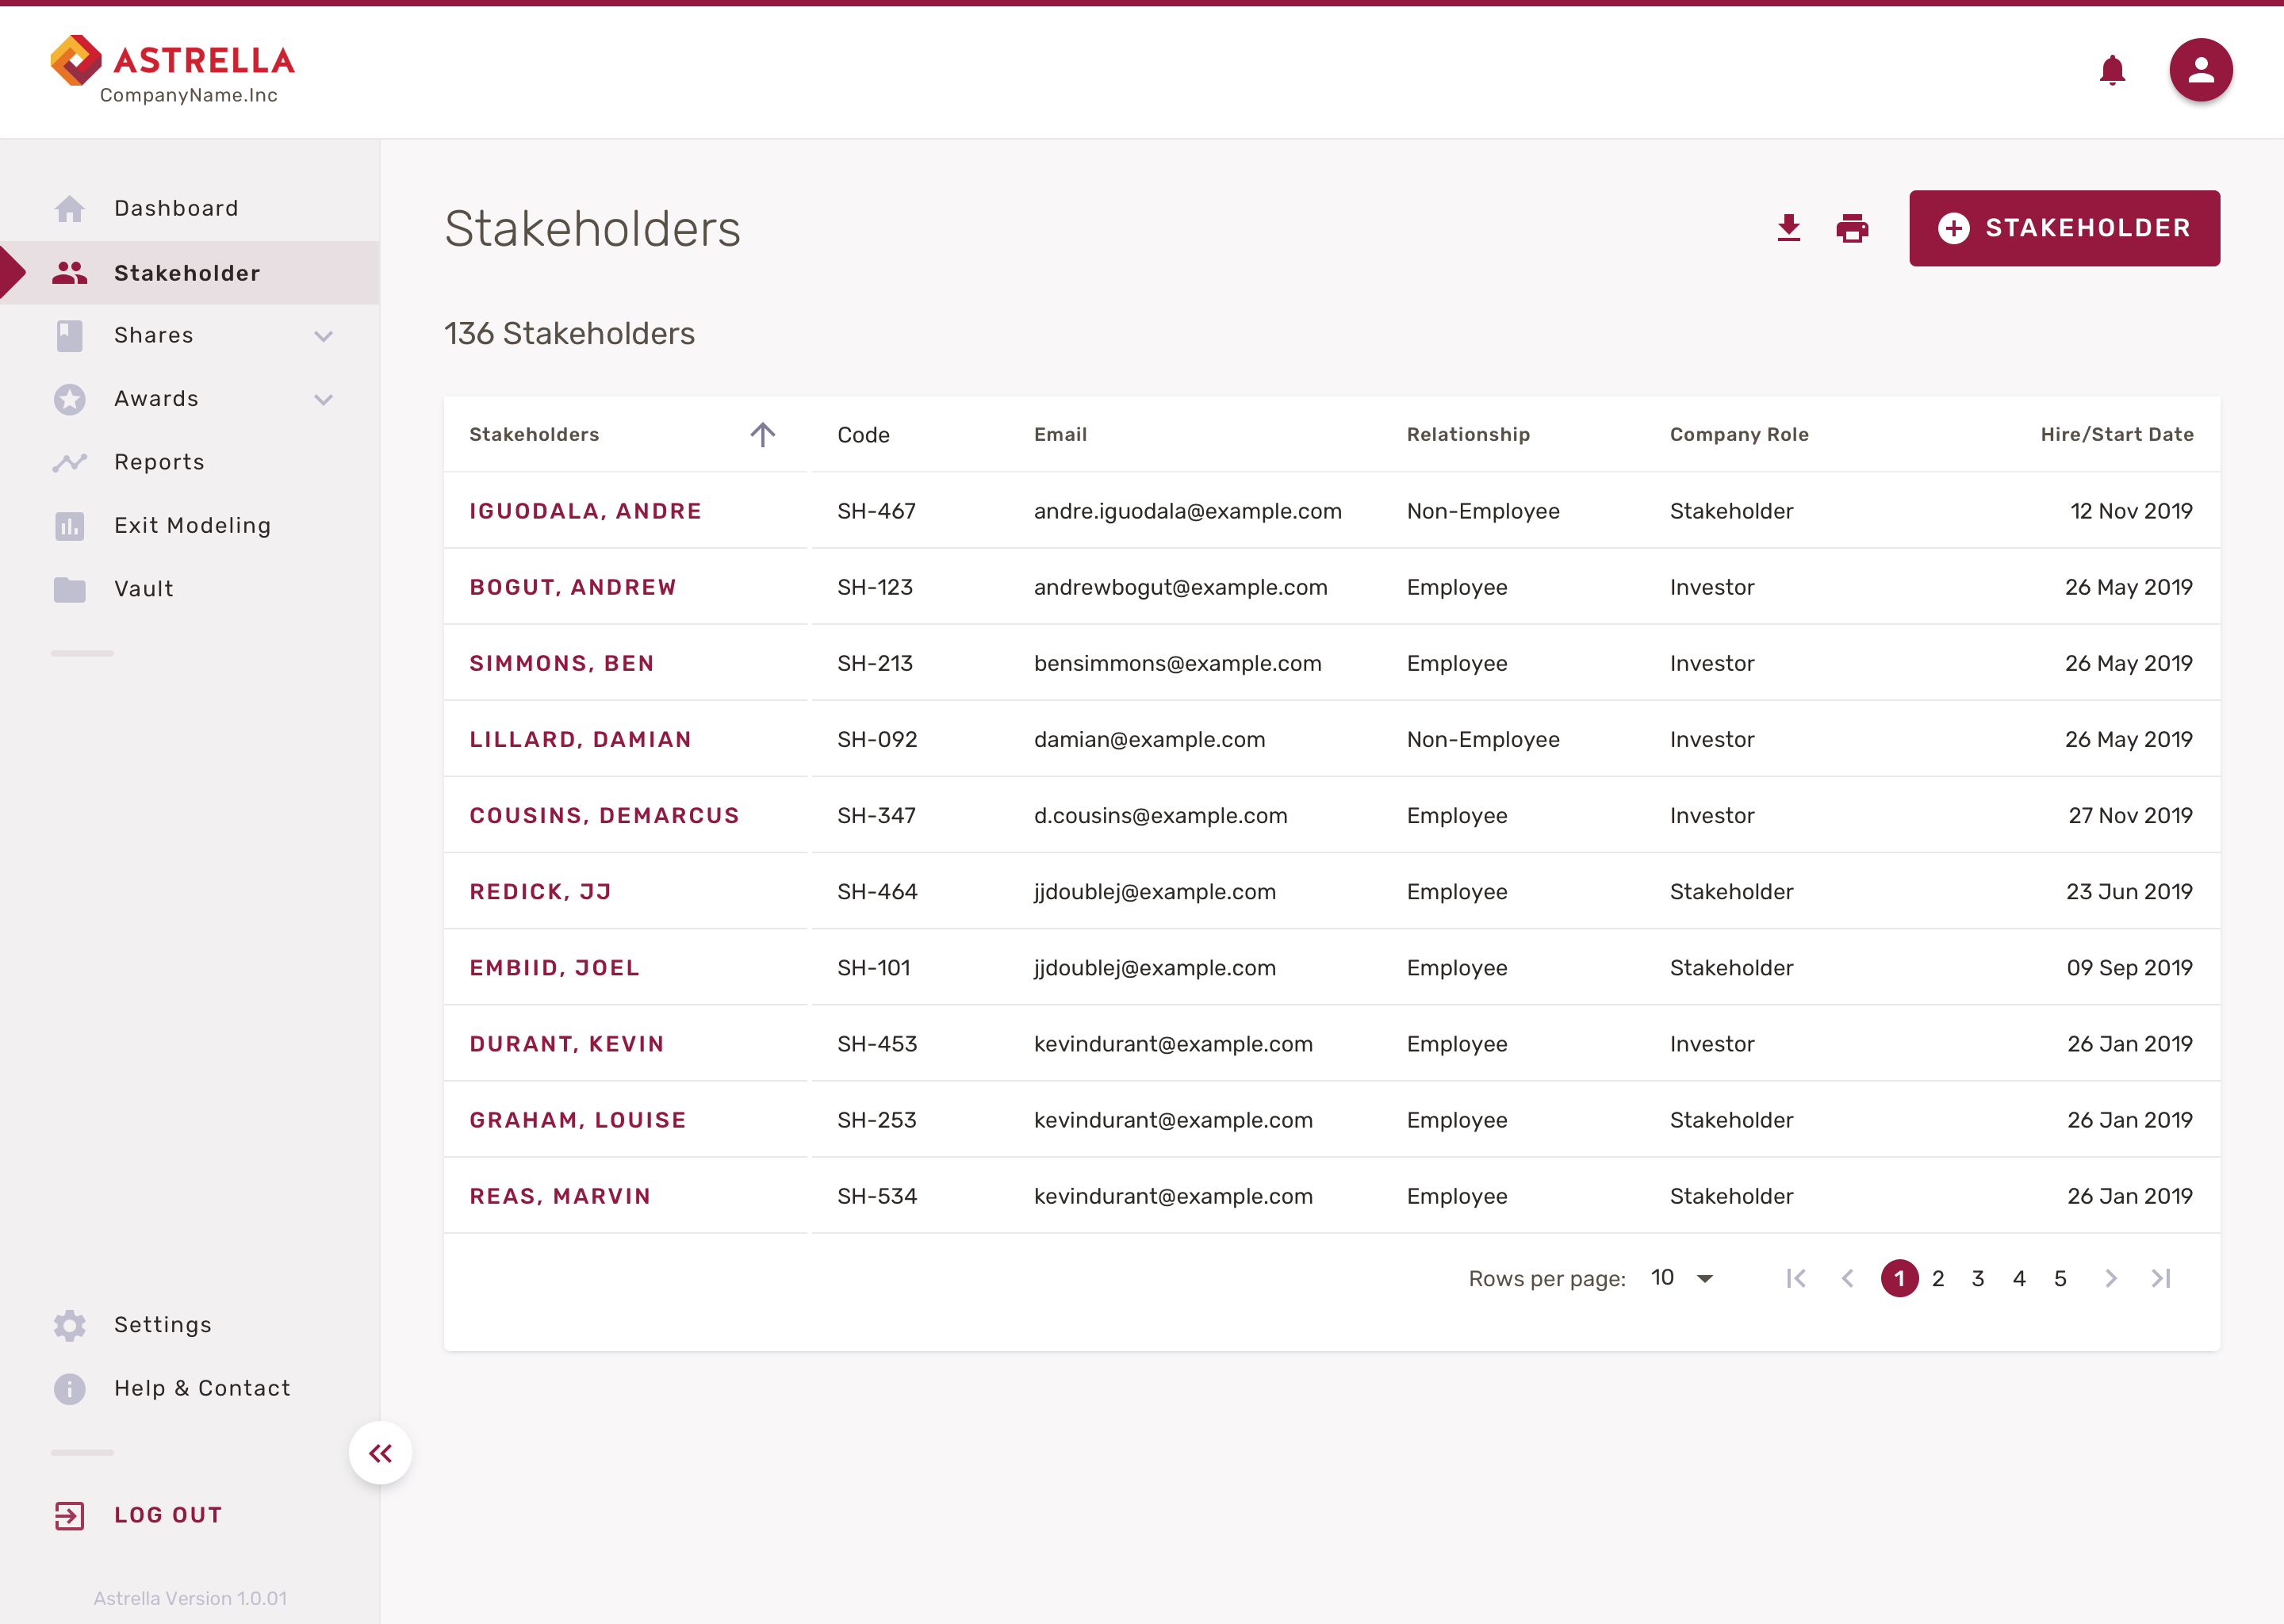Click the Settings gear in sidebar
2284x1624 pixels.
(x=70, y=1325)
